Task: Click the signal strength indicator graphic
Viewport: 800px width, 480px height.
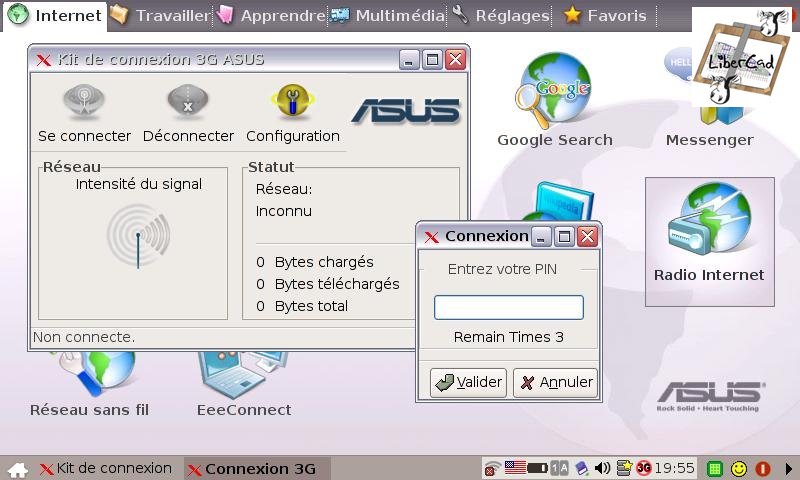Action: [138, 236]
